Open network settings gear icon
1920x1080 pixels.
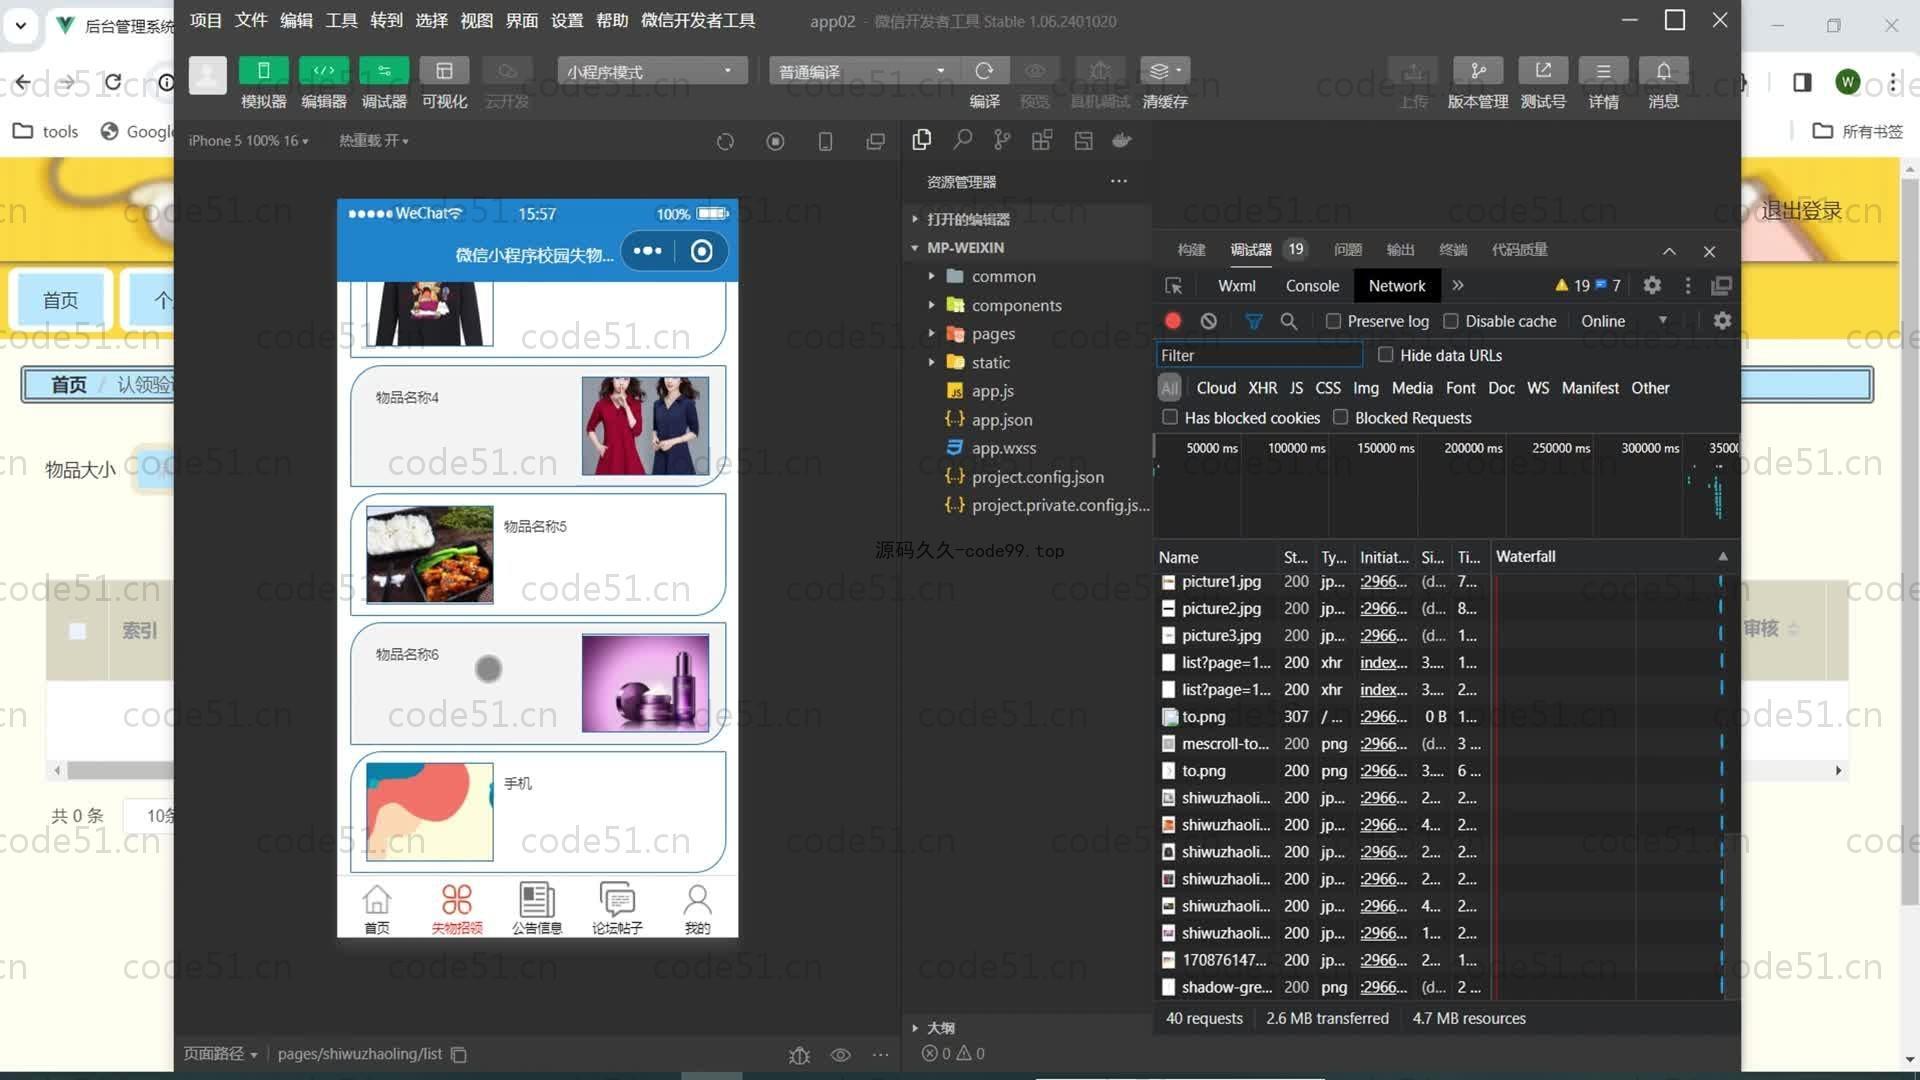click(x=1722, y=321)
